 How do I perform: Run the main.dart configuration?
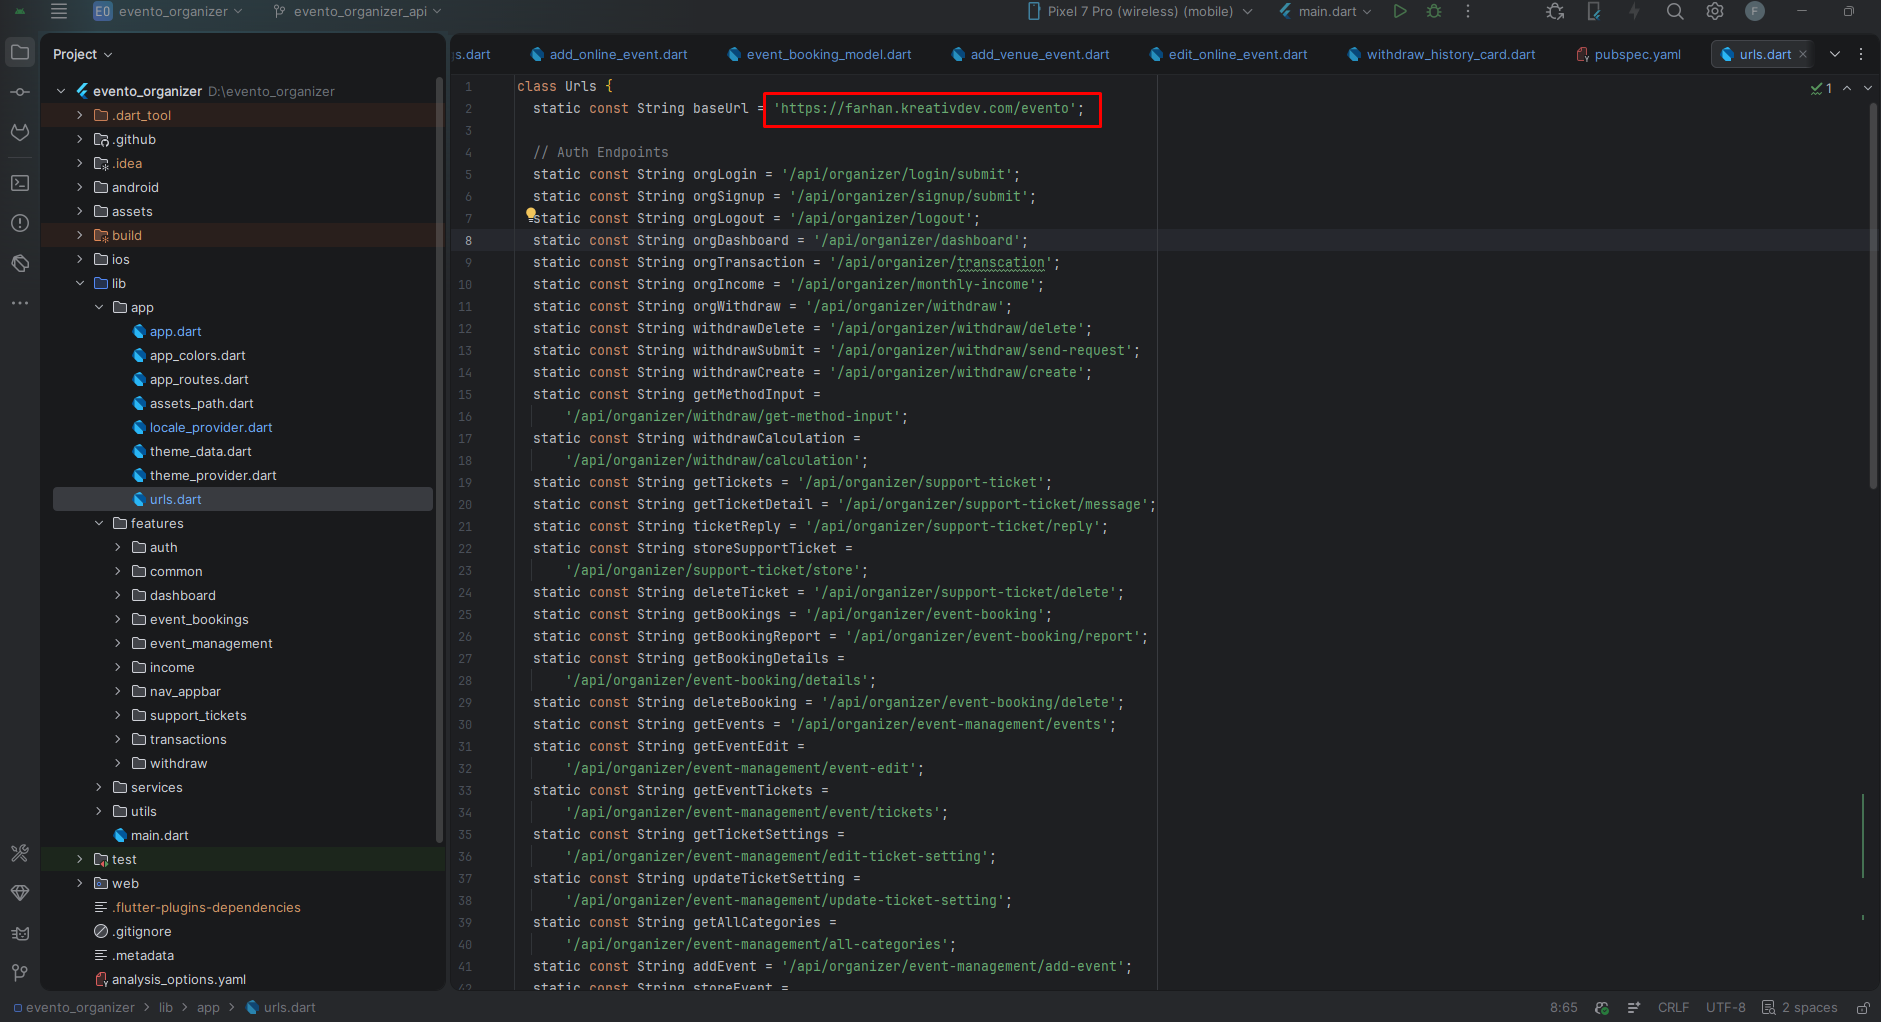point(1399,11)
